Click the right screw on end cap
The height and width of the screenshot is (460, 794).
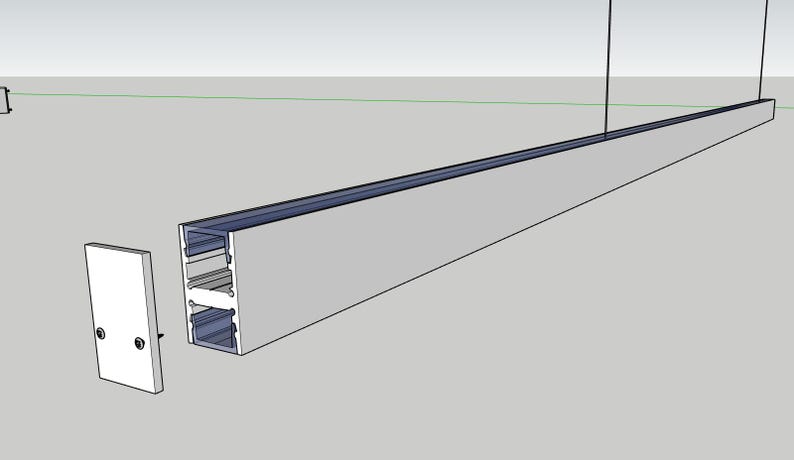[x=140, y=343]
